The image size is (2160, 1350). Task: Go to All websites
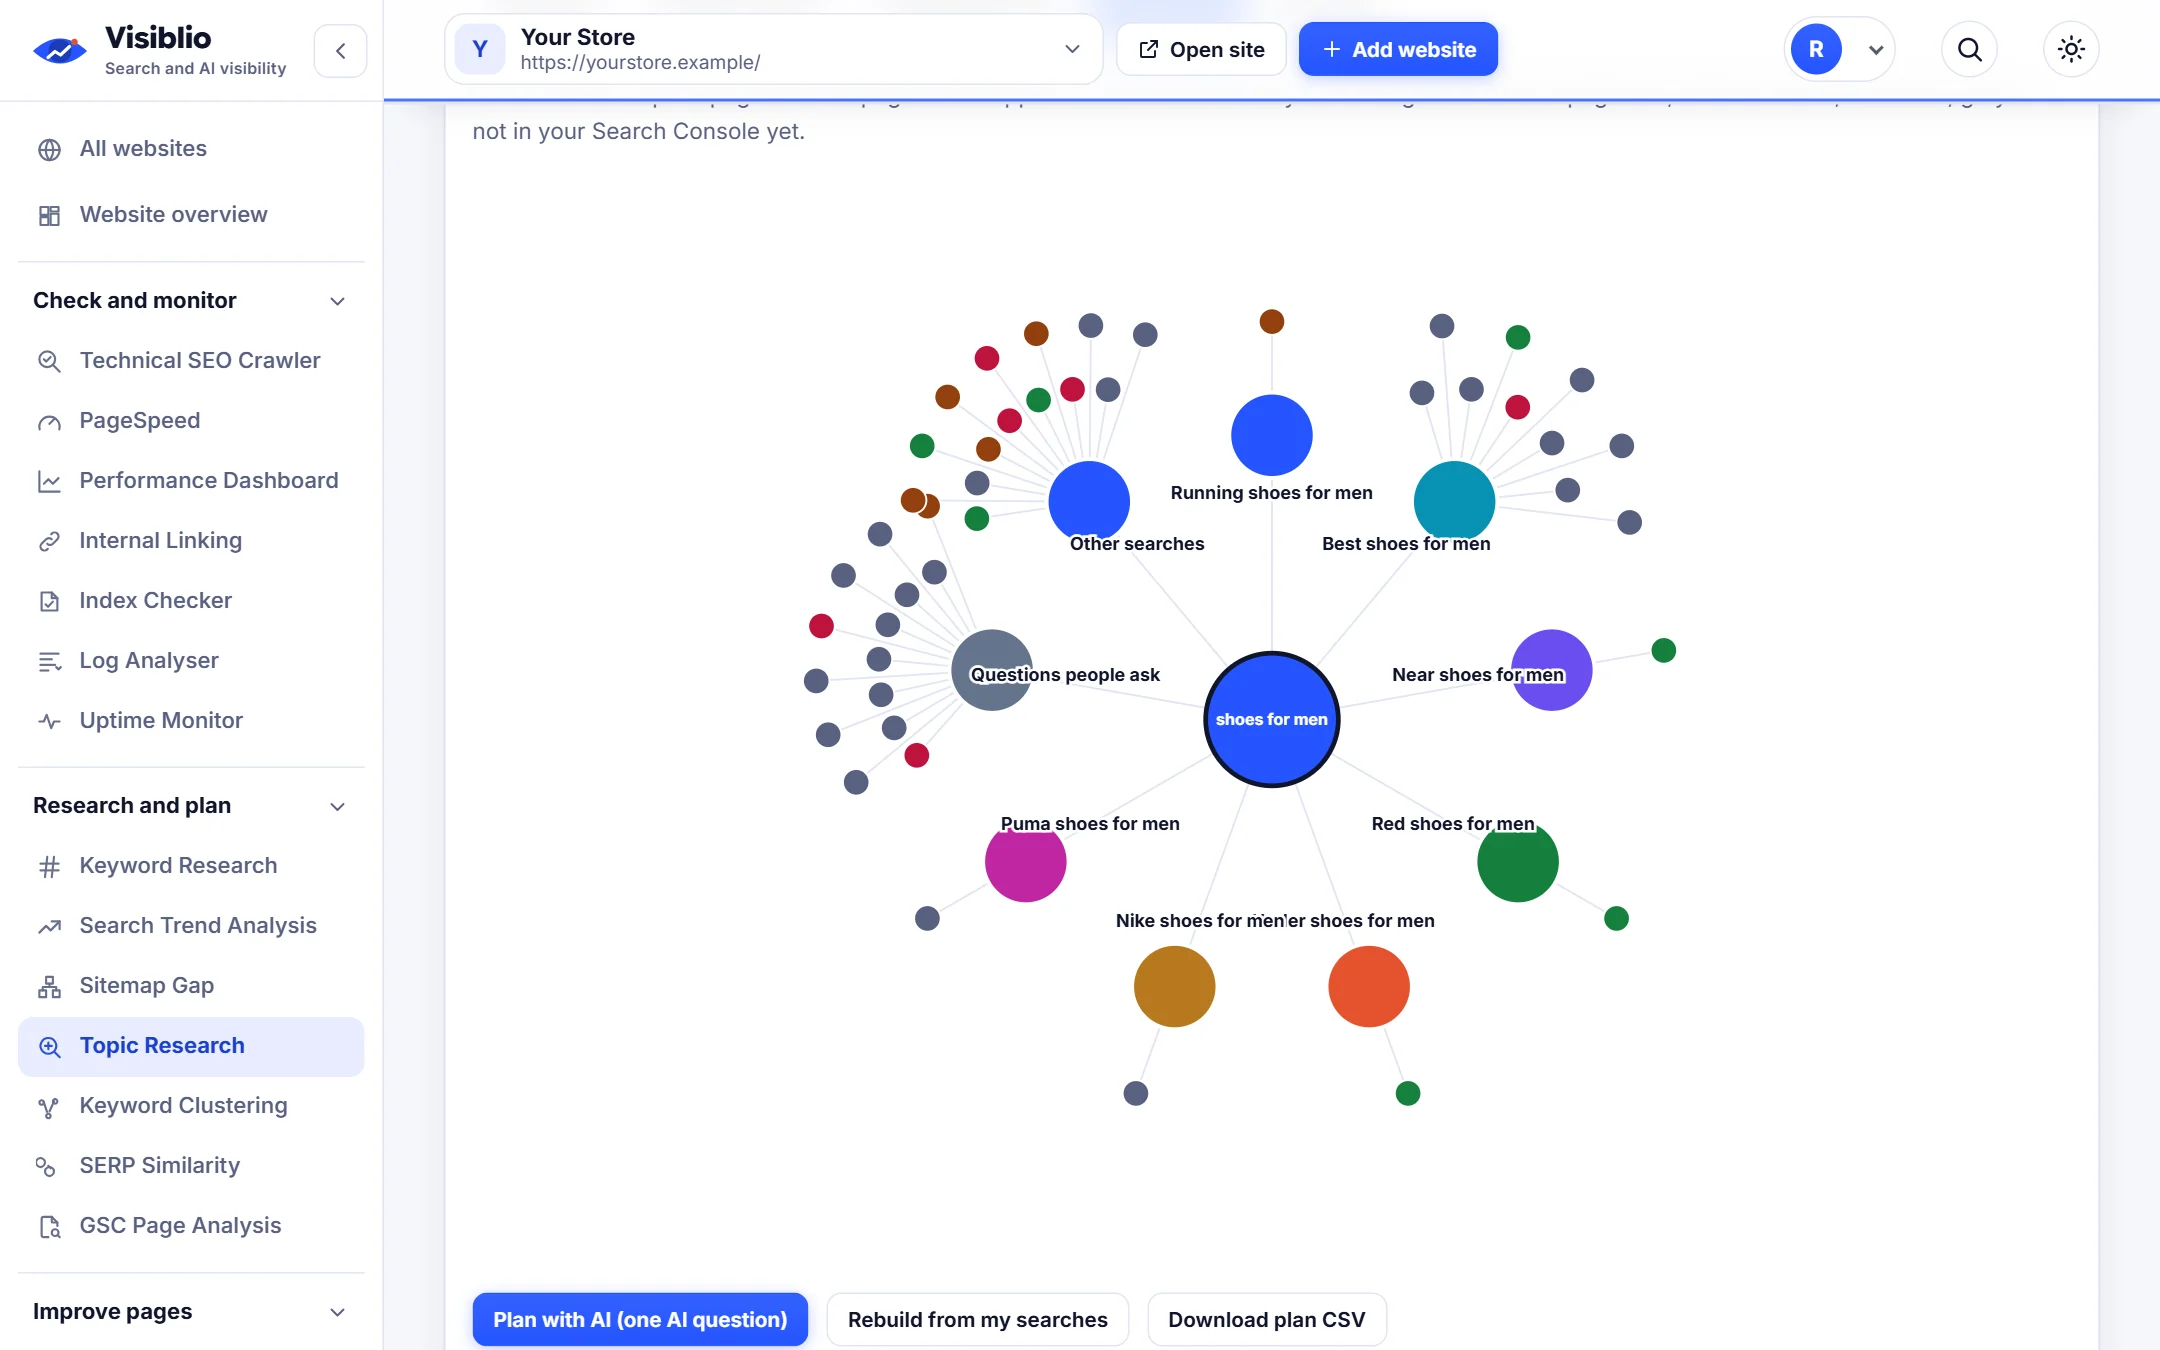click(191, 149)
